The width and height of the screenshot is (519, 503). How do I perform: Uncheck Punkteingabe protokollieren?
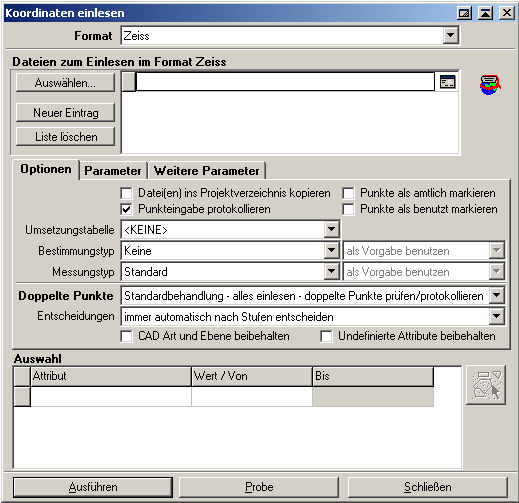(126, 209)
